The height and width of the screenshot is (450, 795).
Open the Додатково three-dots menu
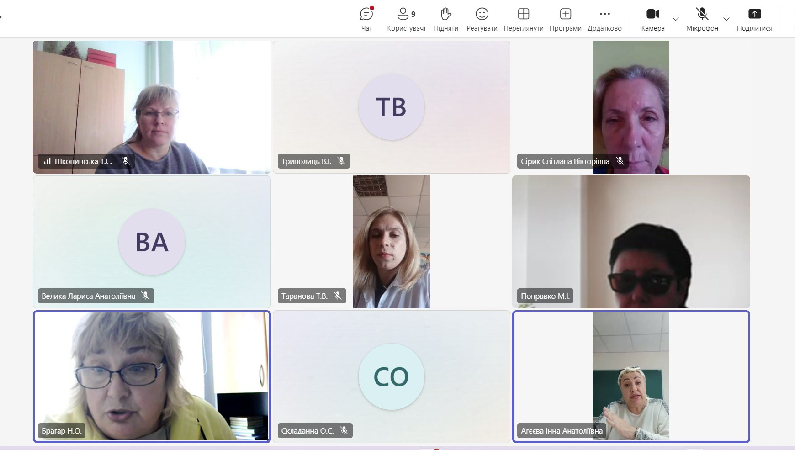click(x=604, y=19)
